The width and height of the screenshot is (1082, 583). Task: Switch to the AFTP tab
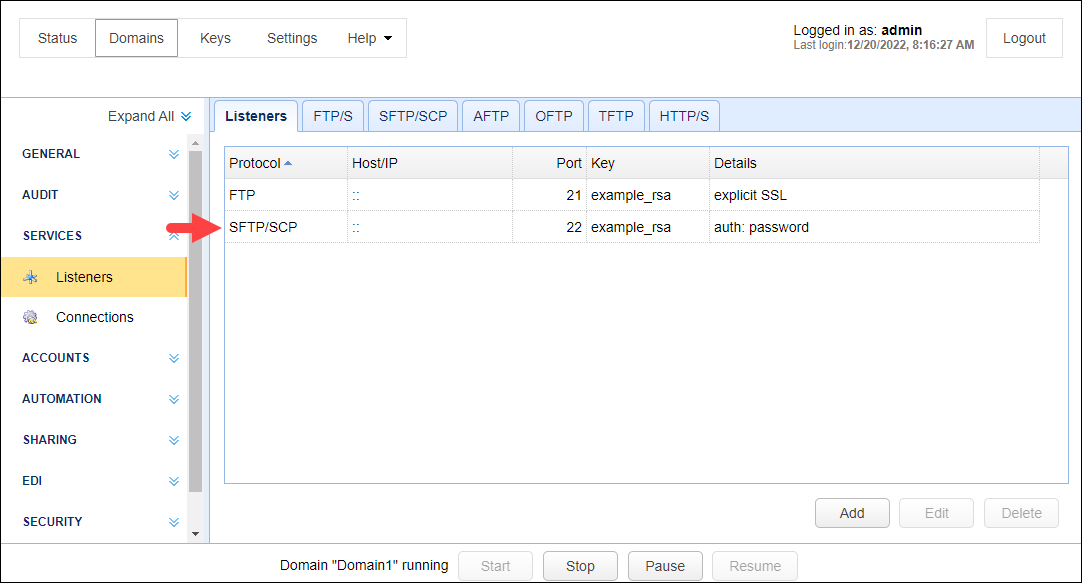pyautogui.click(x=491, y=116)
